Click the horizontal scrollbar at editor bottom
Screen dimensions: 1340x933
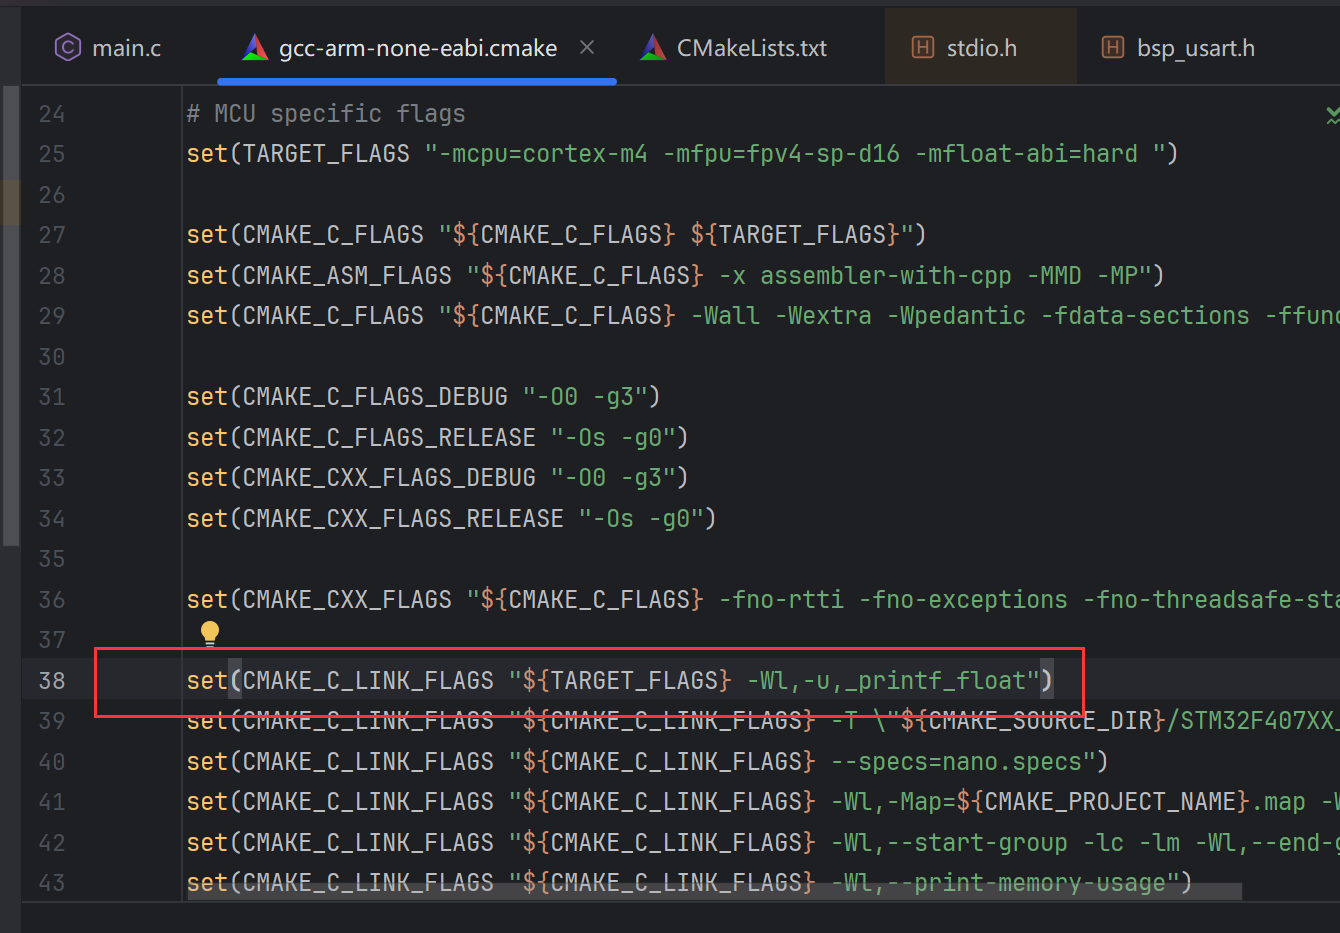[x=714, y=891]
